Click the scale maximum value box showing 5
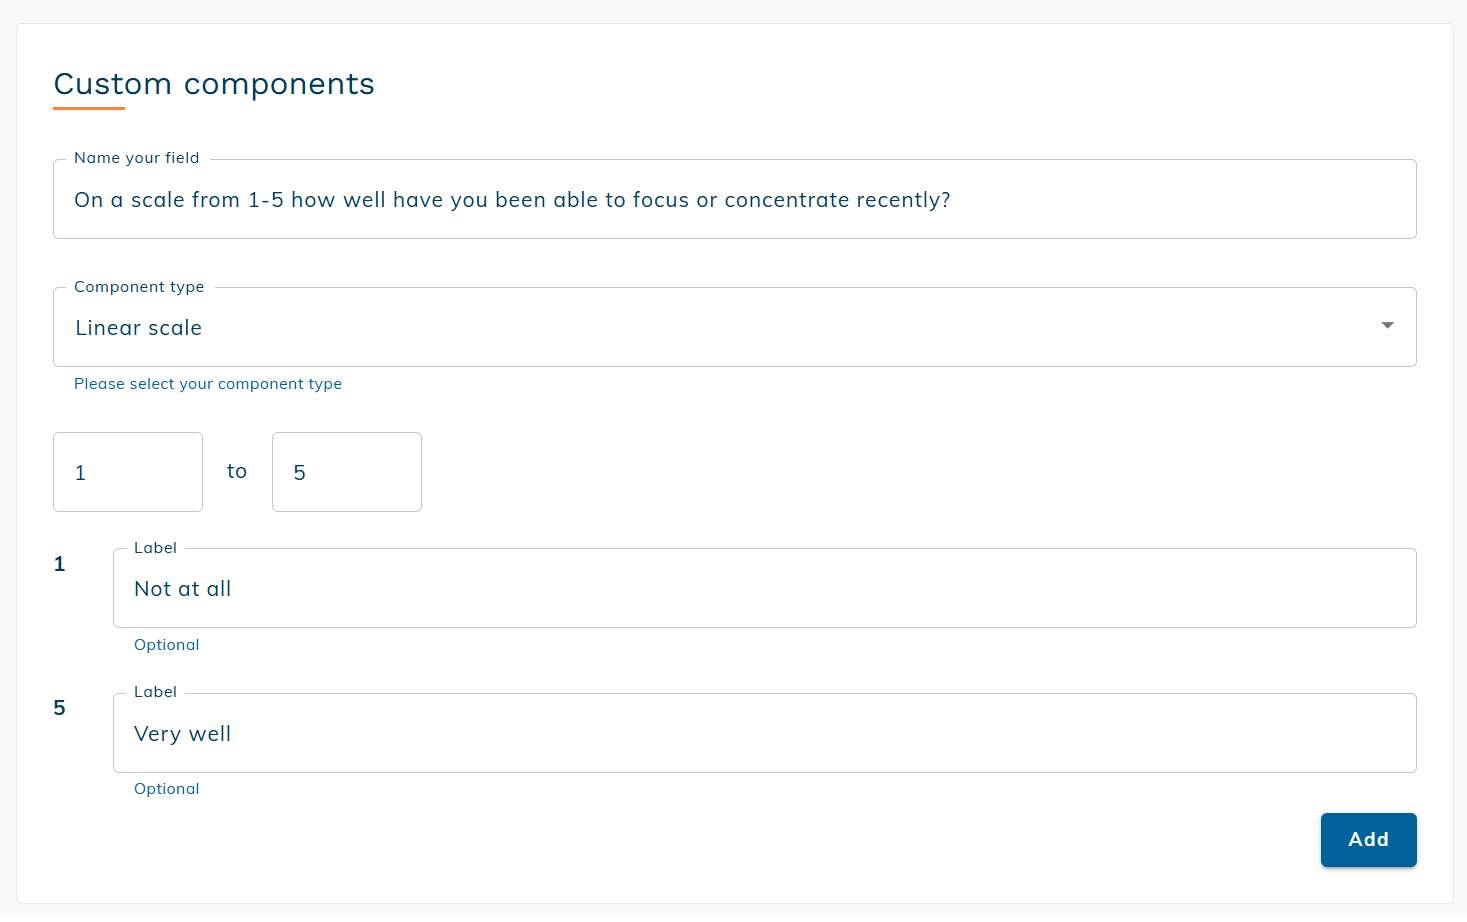 (x=346, y=471)
